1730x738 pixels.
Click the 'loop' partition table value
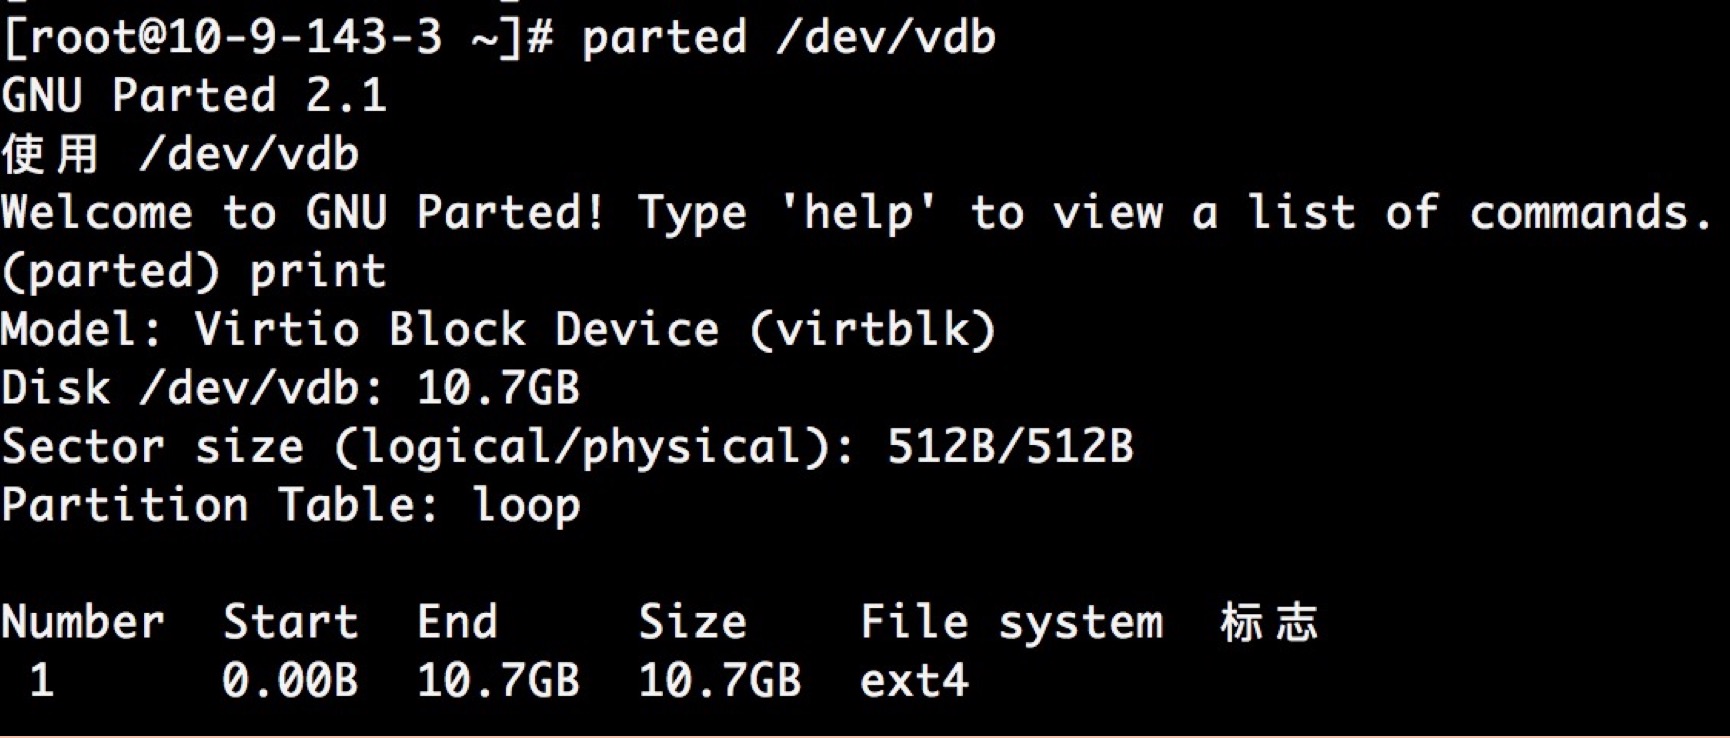[x=526, y=505]
